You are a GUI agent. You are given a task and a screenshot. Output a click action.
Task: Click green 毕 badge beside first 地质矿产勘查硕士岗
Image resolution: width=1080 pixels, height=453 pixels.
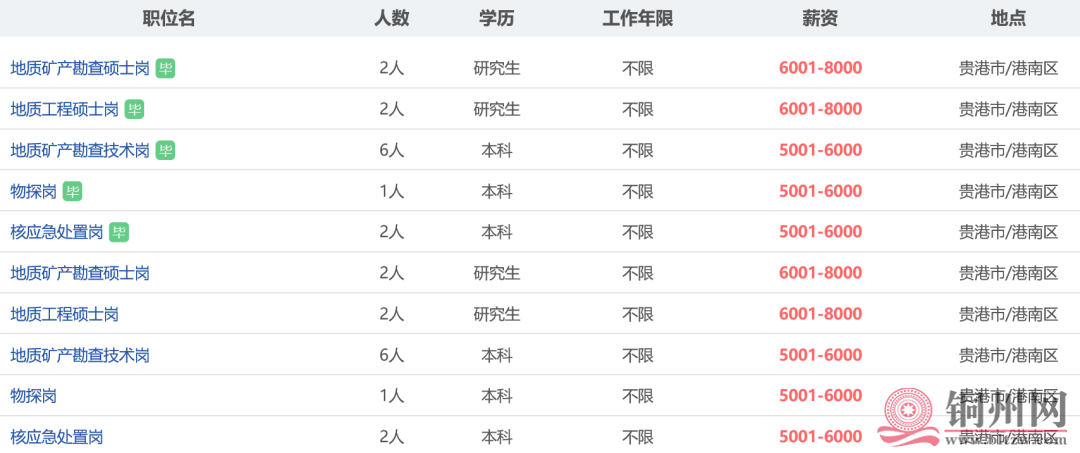(165, 68)
